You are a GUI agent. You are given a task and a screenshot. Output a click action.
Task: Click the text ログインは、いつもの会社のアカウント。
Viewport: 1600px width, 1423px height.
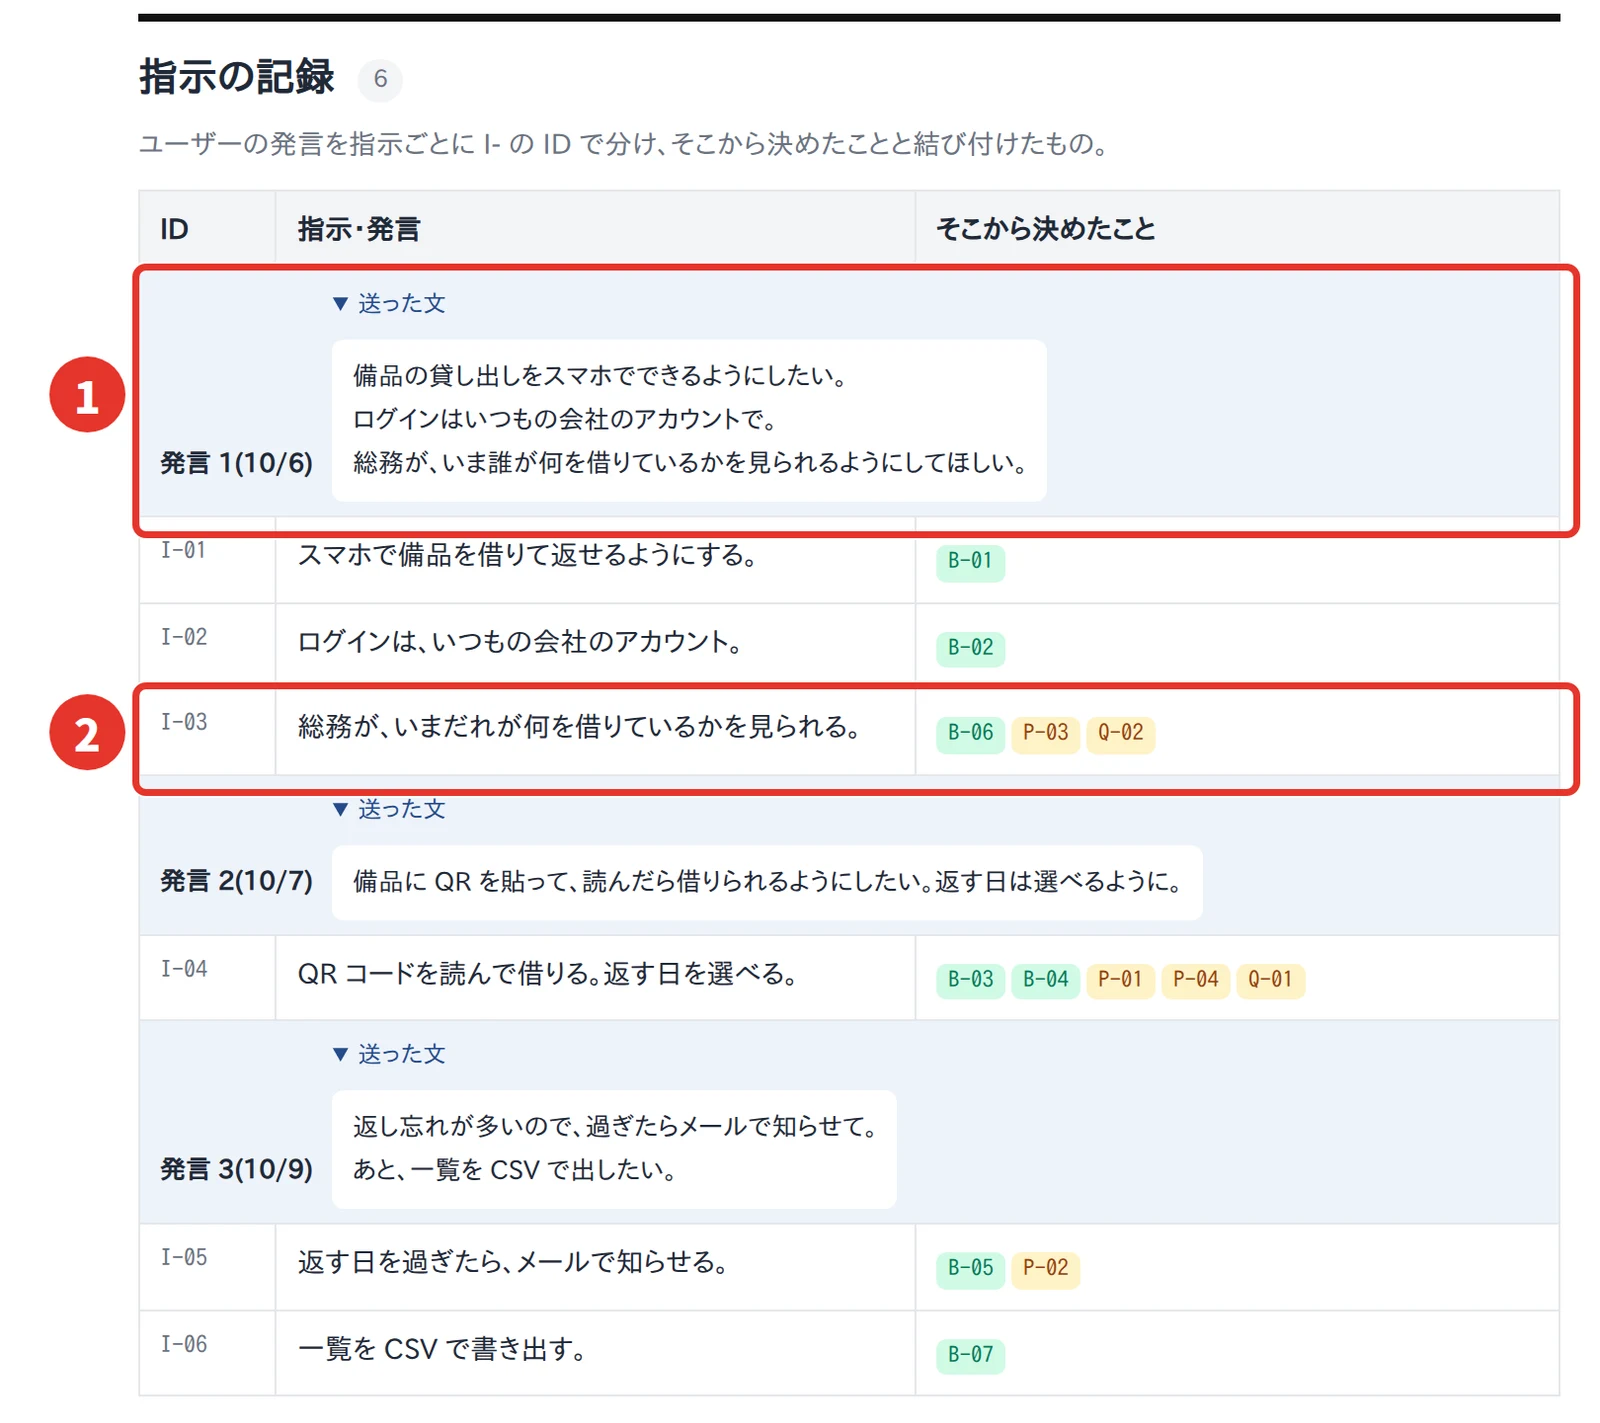tap(521, 642)
